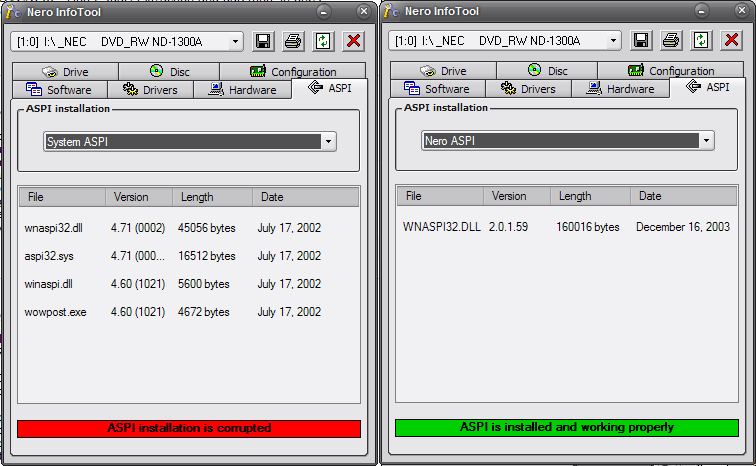Close right Nero InfoTool window

[742, 11]
